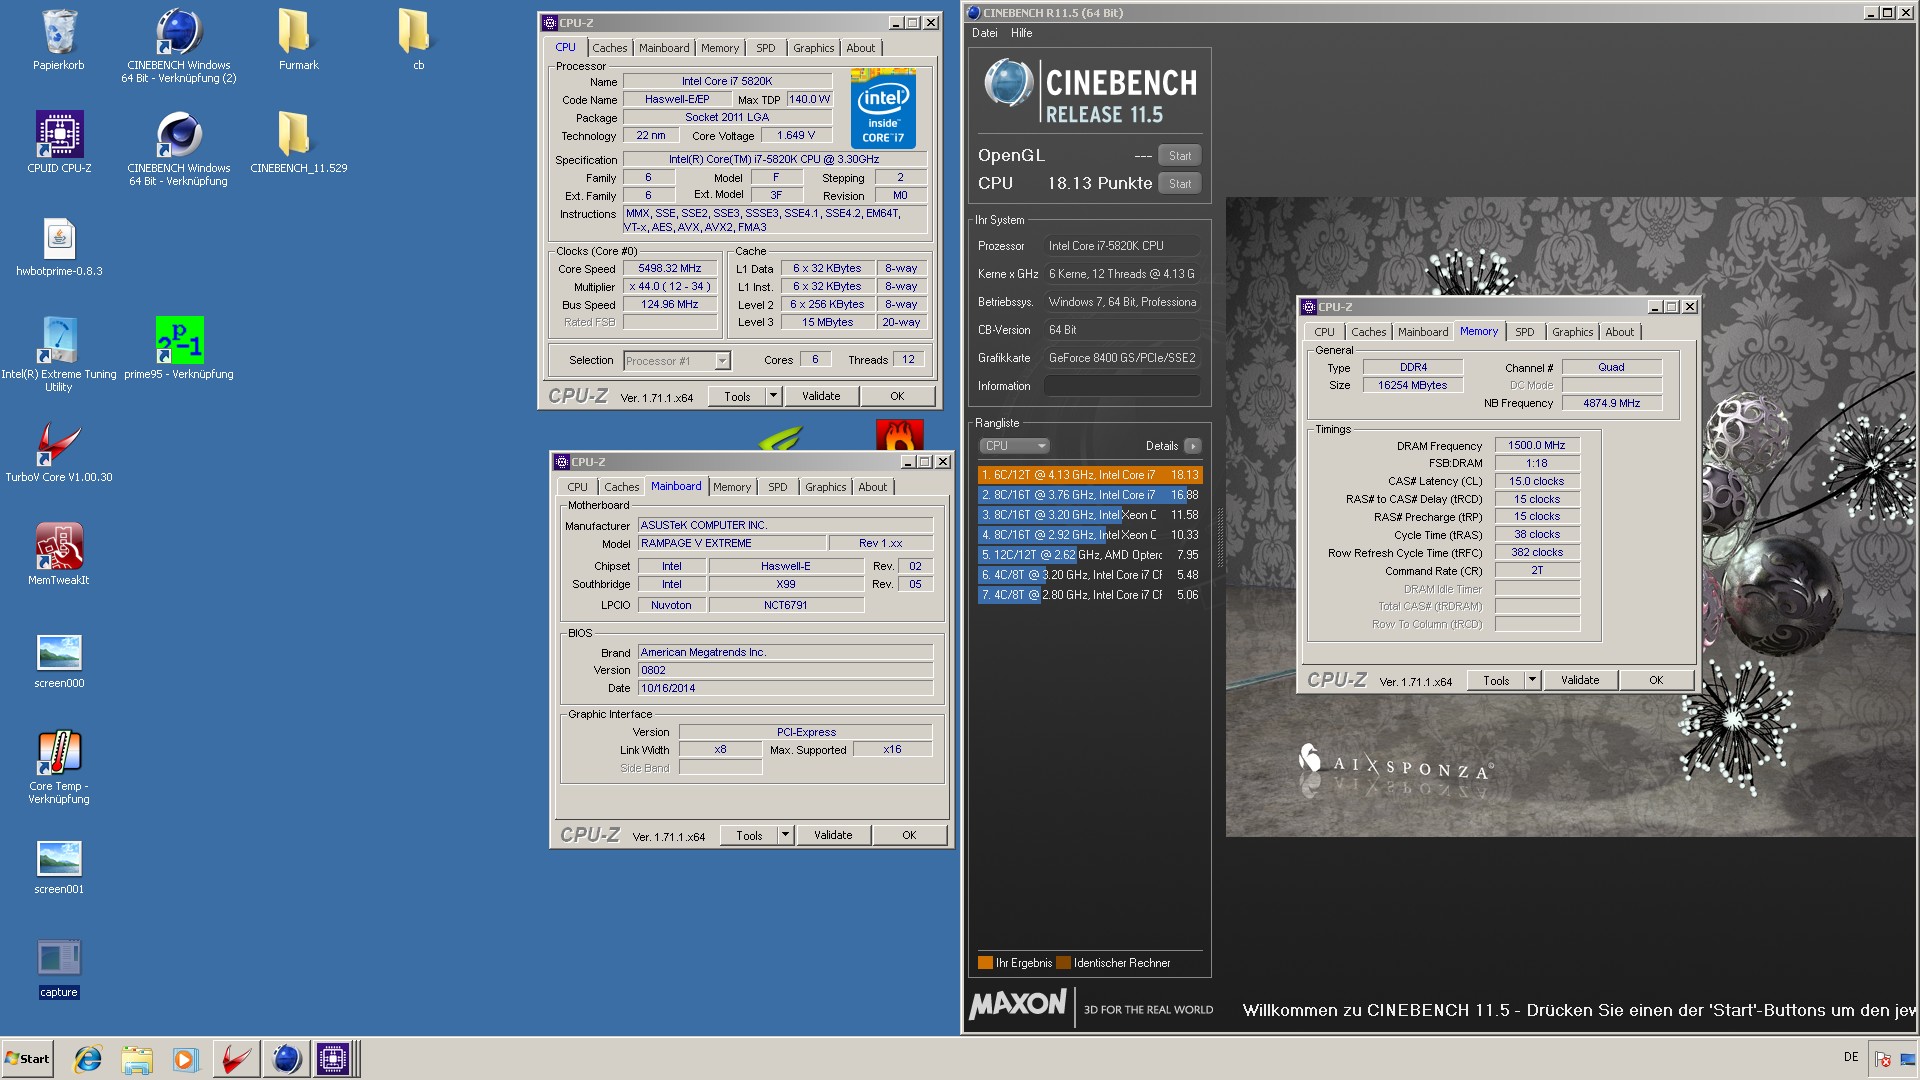Click the Core Voltage value 1.649 V

[x=796, y=136]
